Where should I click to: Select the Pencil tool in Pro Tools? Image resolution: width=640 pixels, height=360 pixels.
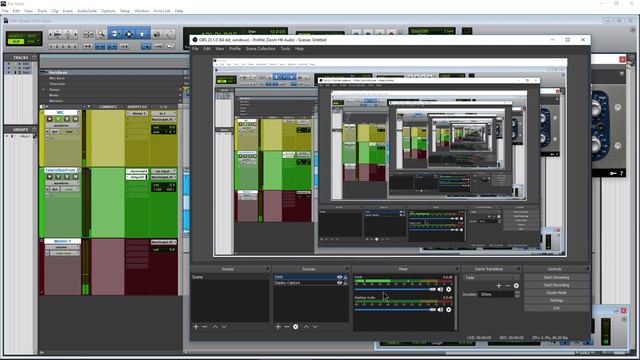(170, 35)
